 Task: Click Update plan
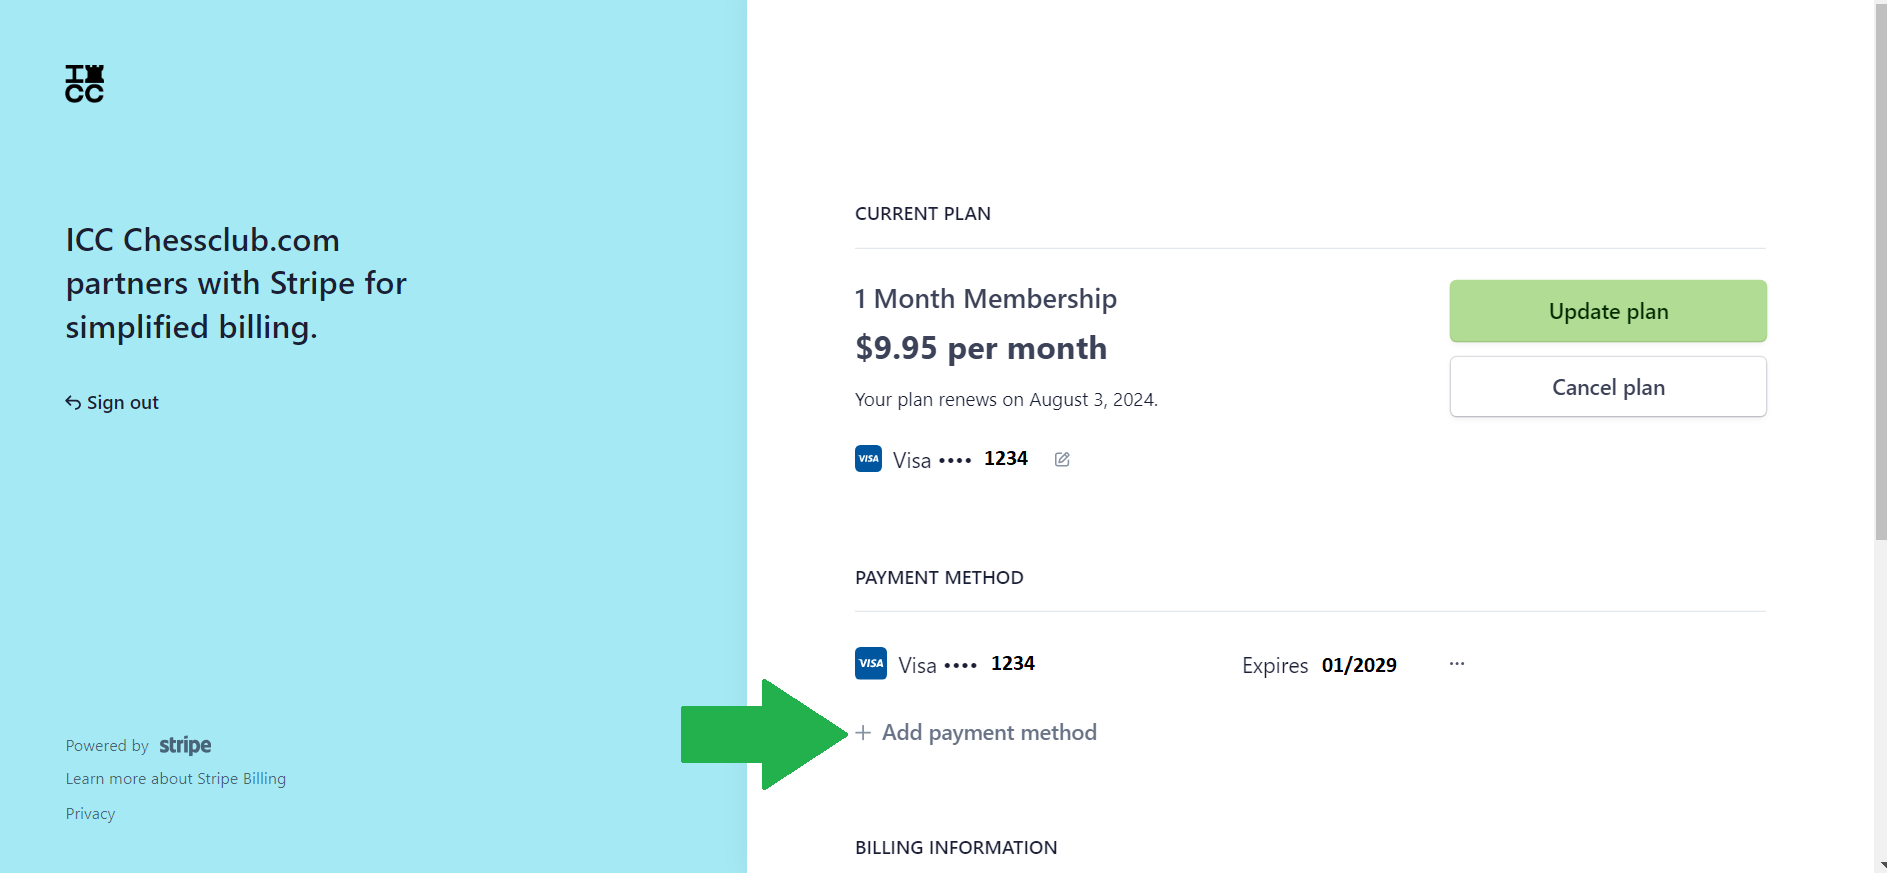1606,311
